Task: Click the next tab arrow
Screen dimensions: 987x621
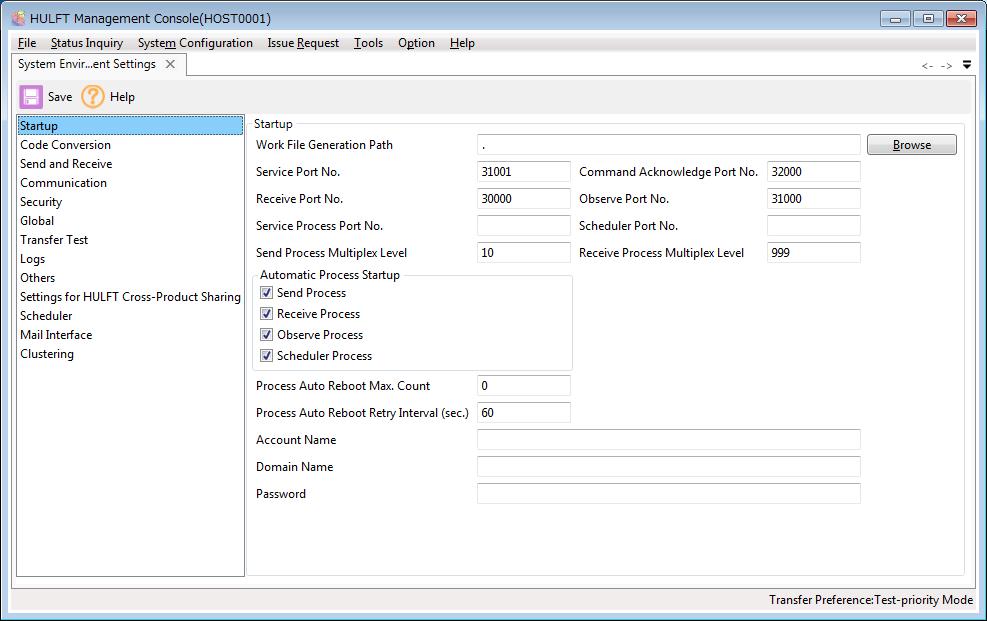Action: pyautogui.click(x=946, y=65)
